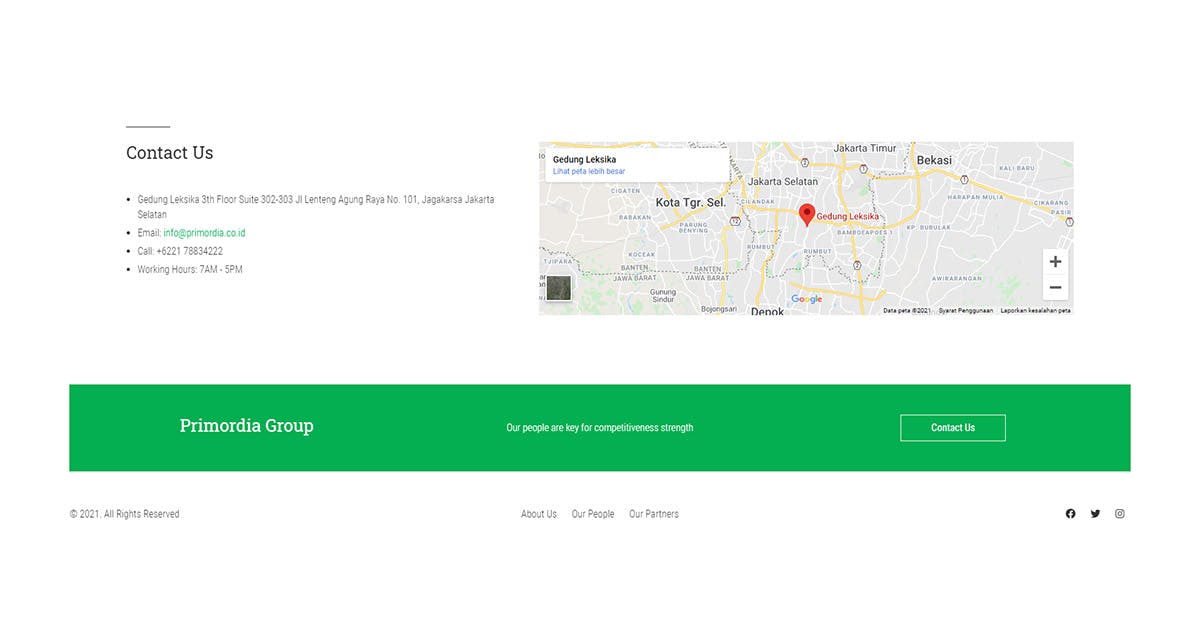
Task: Open the Our Partners footer link
Action: (654, 514)
